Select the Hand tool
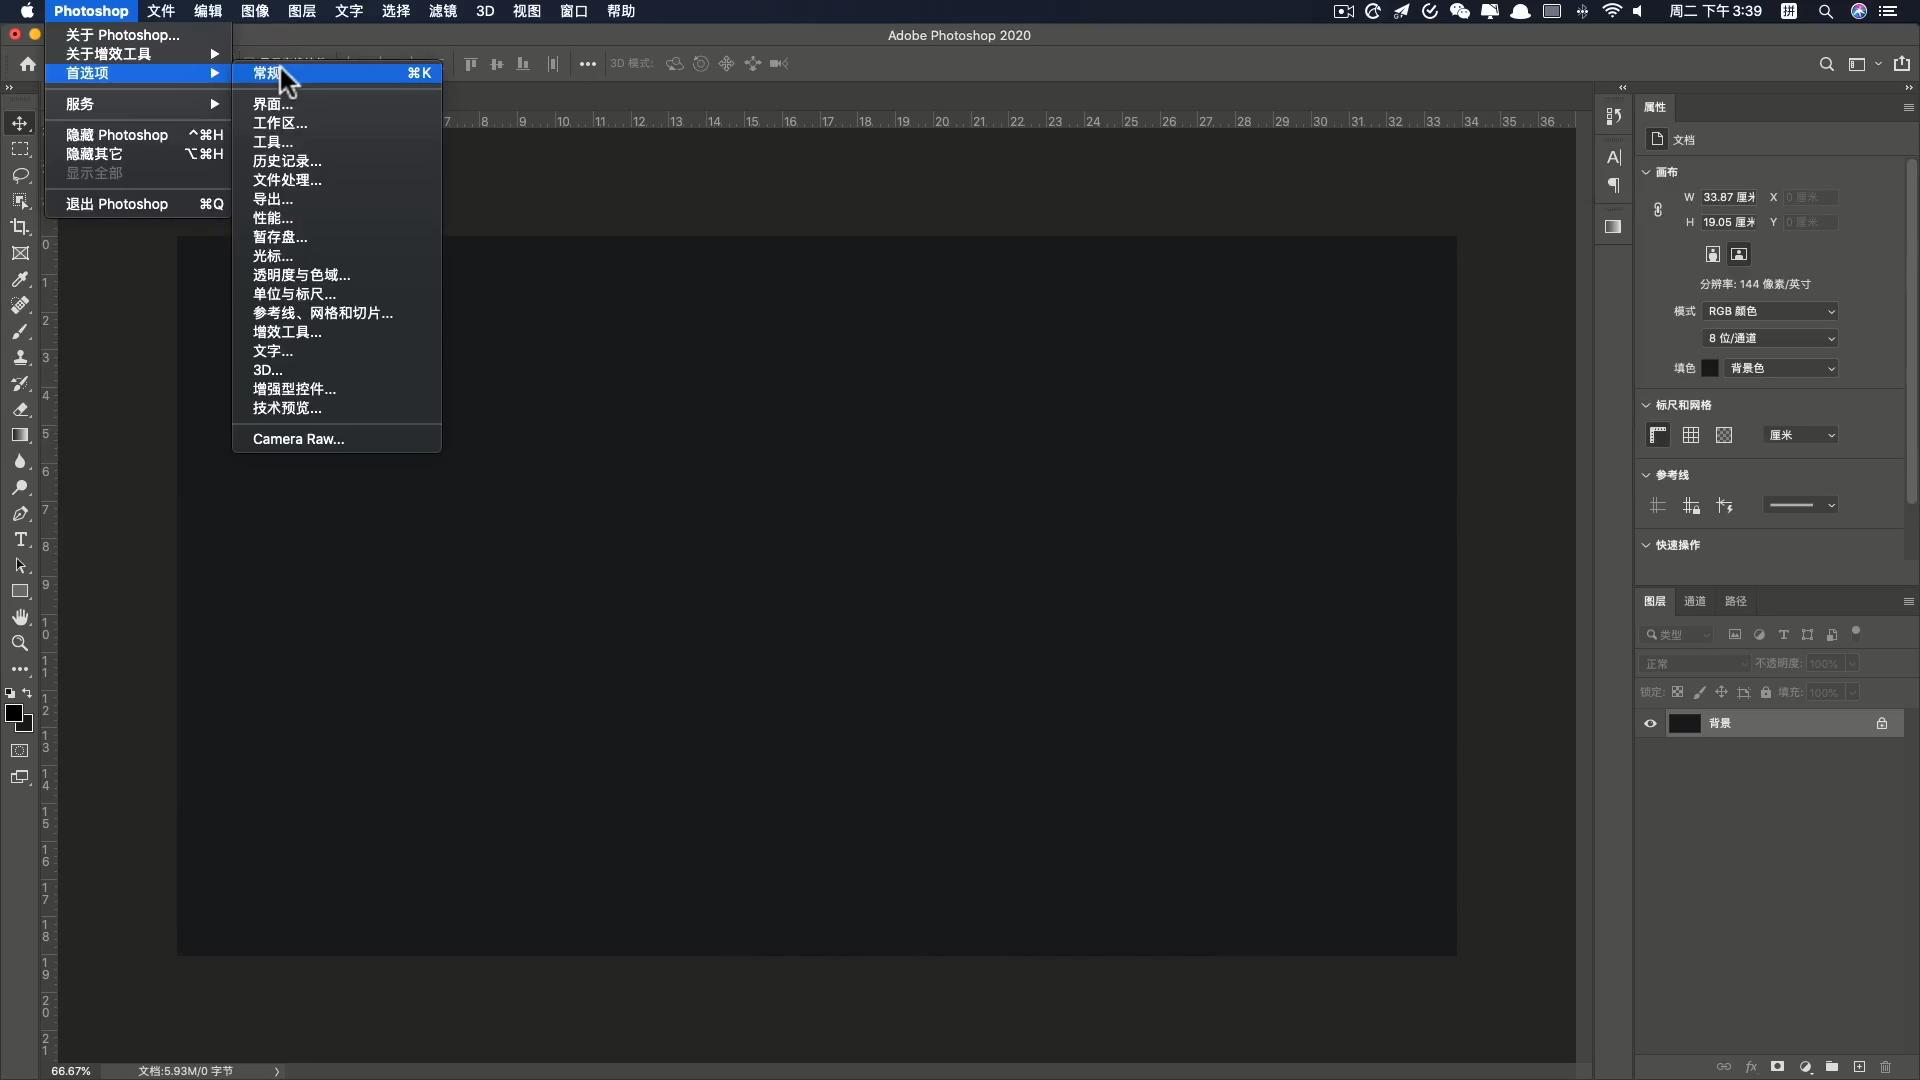This screenshot has height=1080, width=1920. click(20, 618)
